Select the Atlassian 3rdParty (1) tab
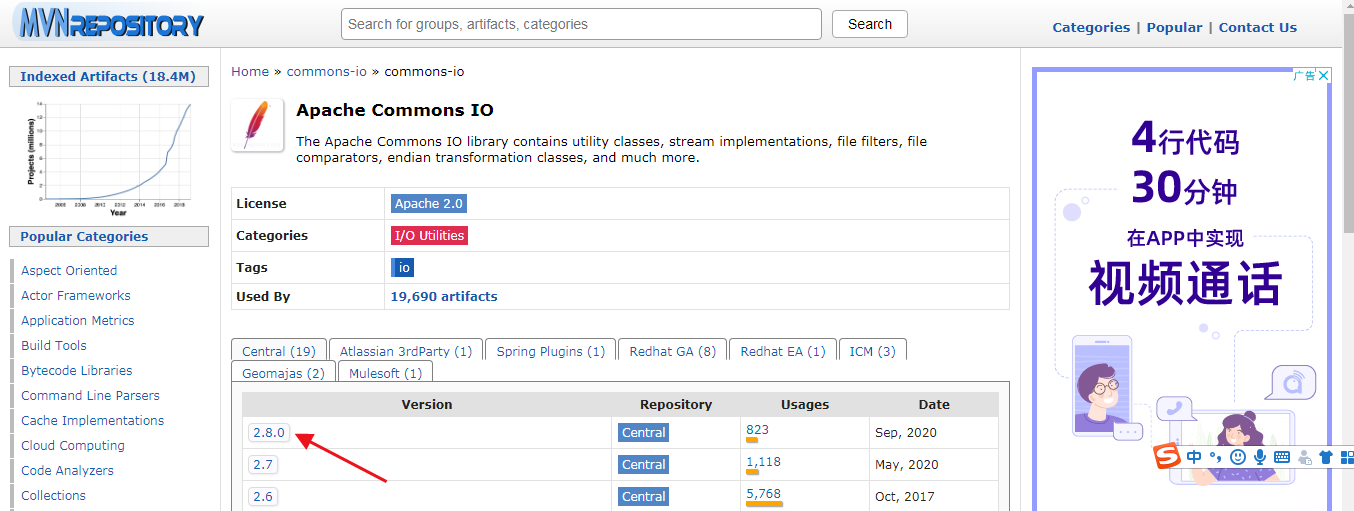Image resolution: width=1354 pixels, height=511 pixels. point(406,351)
